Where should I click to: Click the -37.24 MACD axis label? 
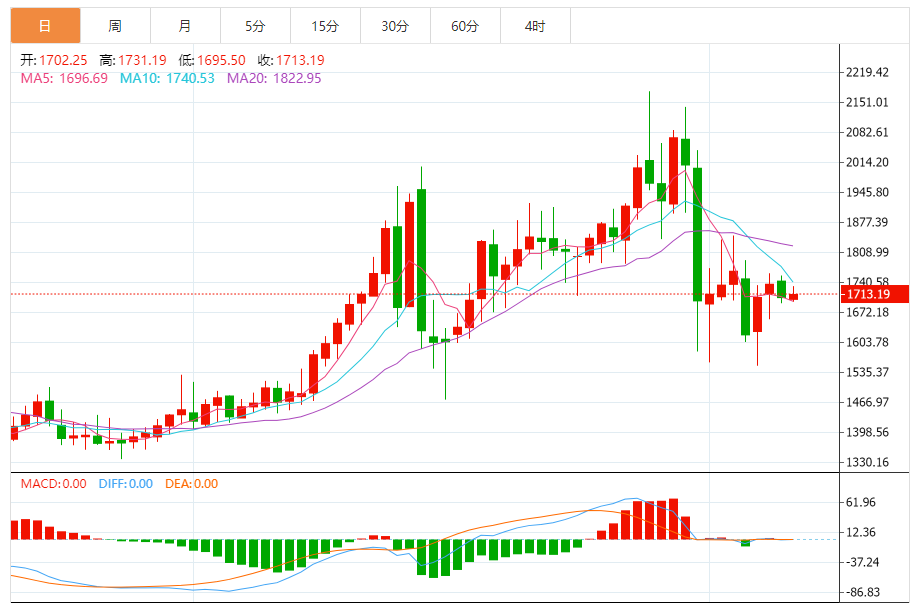coord(862,562)
